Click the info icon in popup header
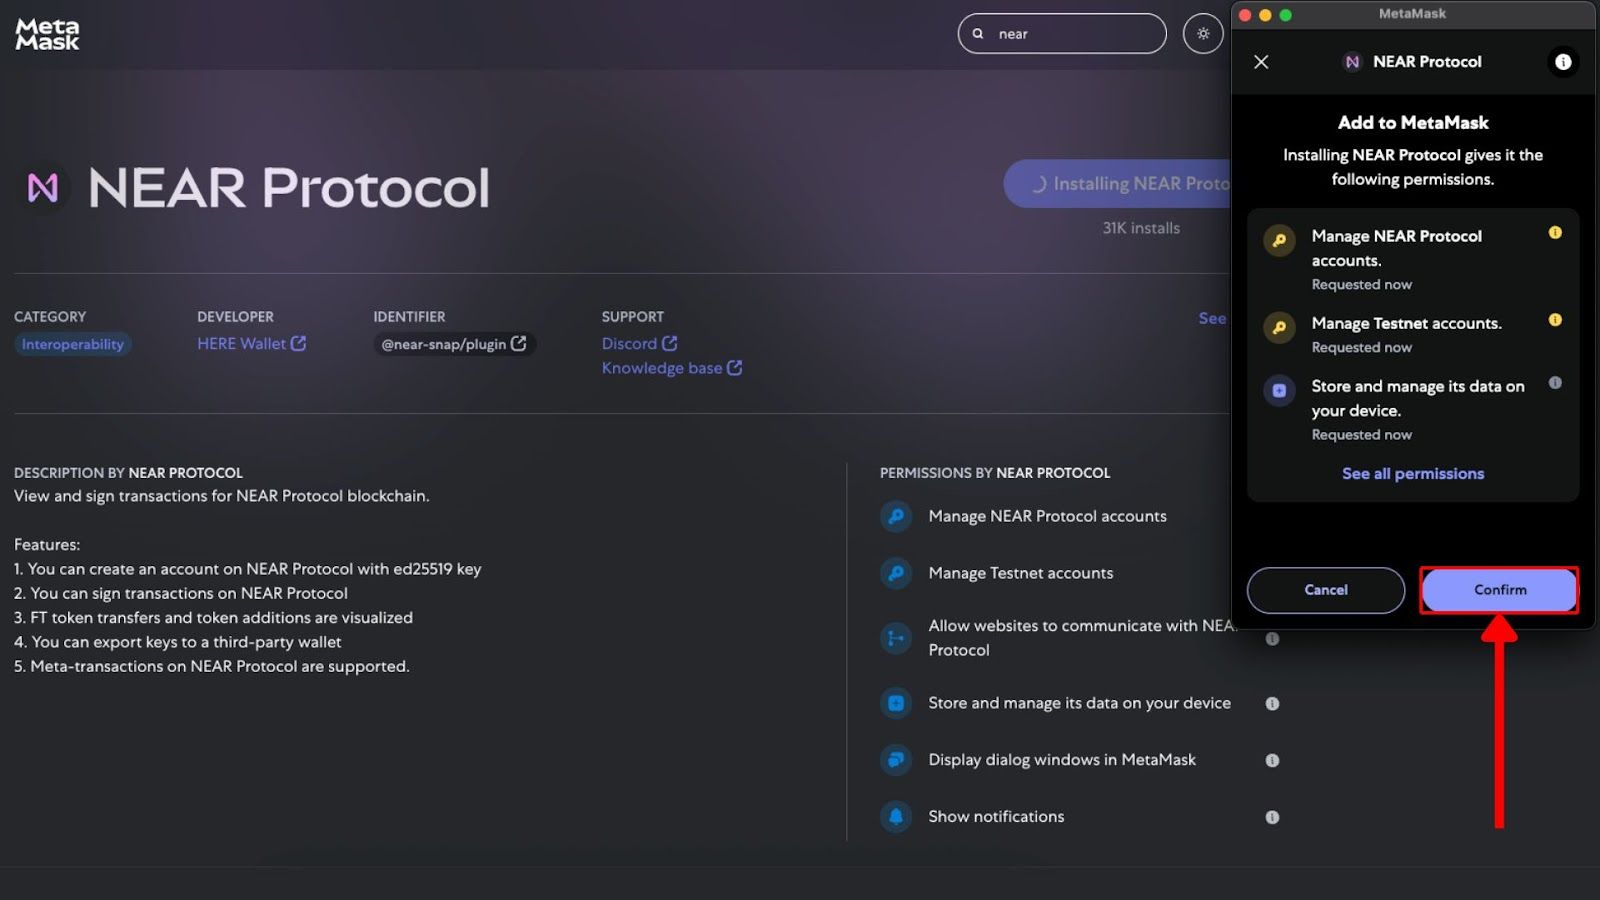 pyautogui.click(x=1563, y=62)
